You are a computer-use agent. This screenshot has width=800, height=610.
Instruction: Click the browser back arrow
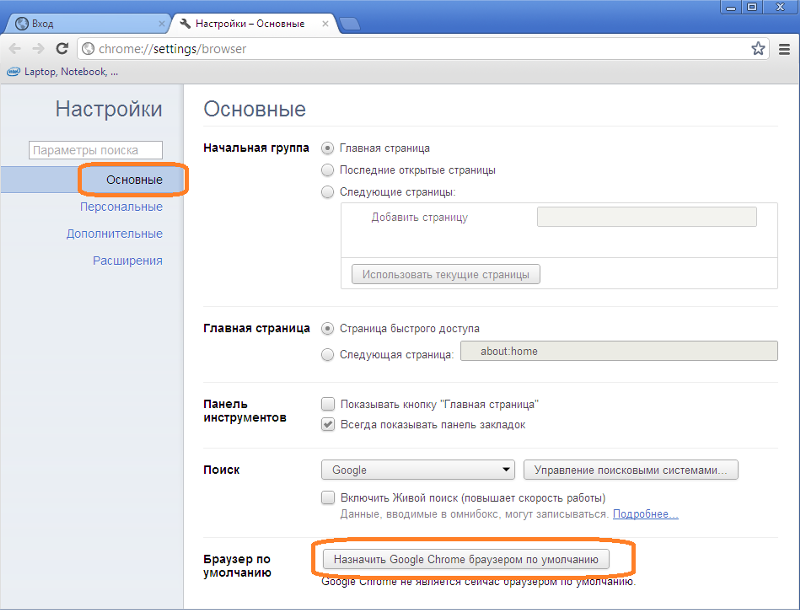click(15, 48)
